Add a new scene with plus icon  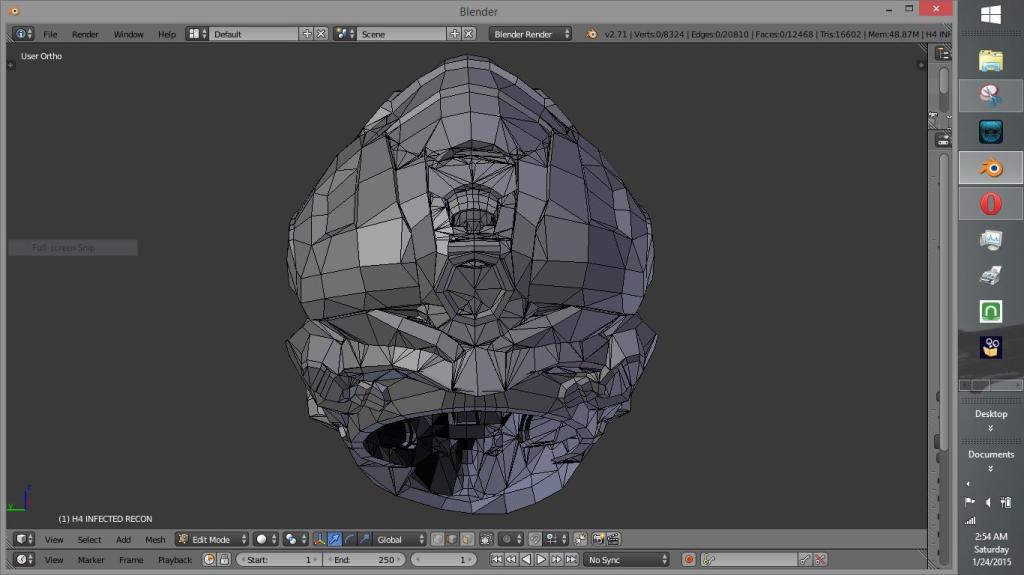455,34
